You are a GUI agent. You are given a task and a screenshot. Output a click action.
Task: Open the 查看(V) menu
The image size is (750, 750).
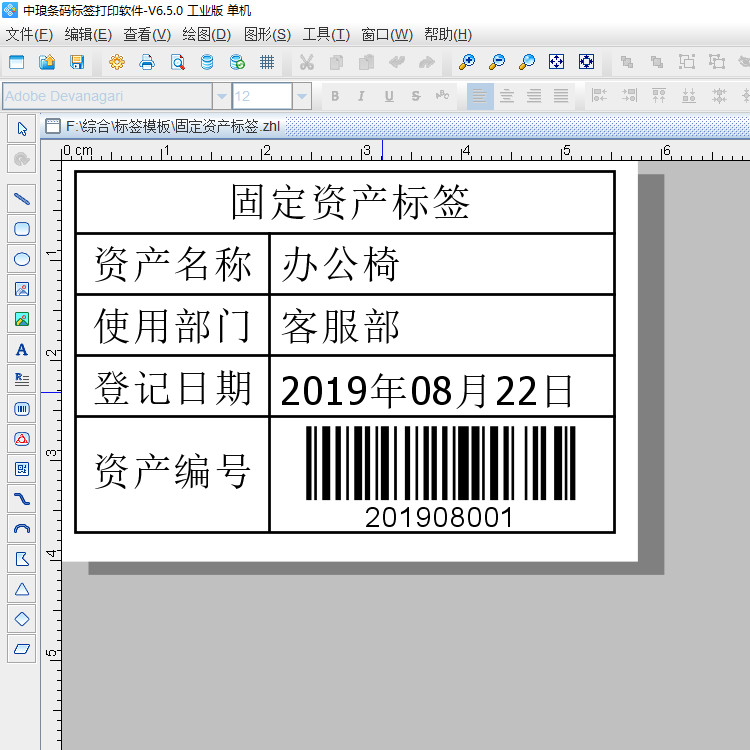coord(147,34)
